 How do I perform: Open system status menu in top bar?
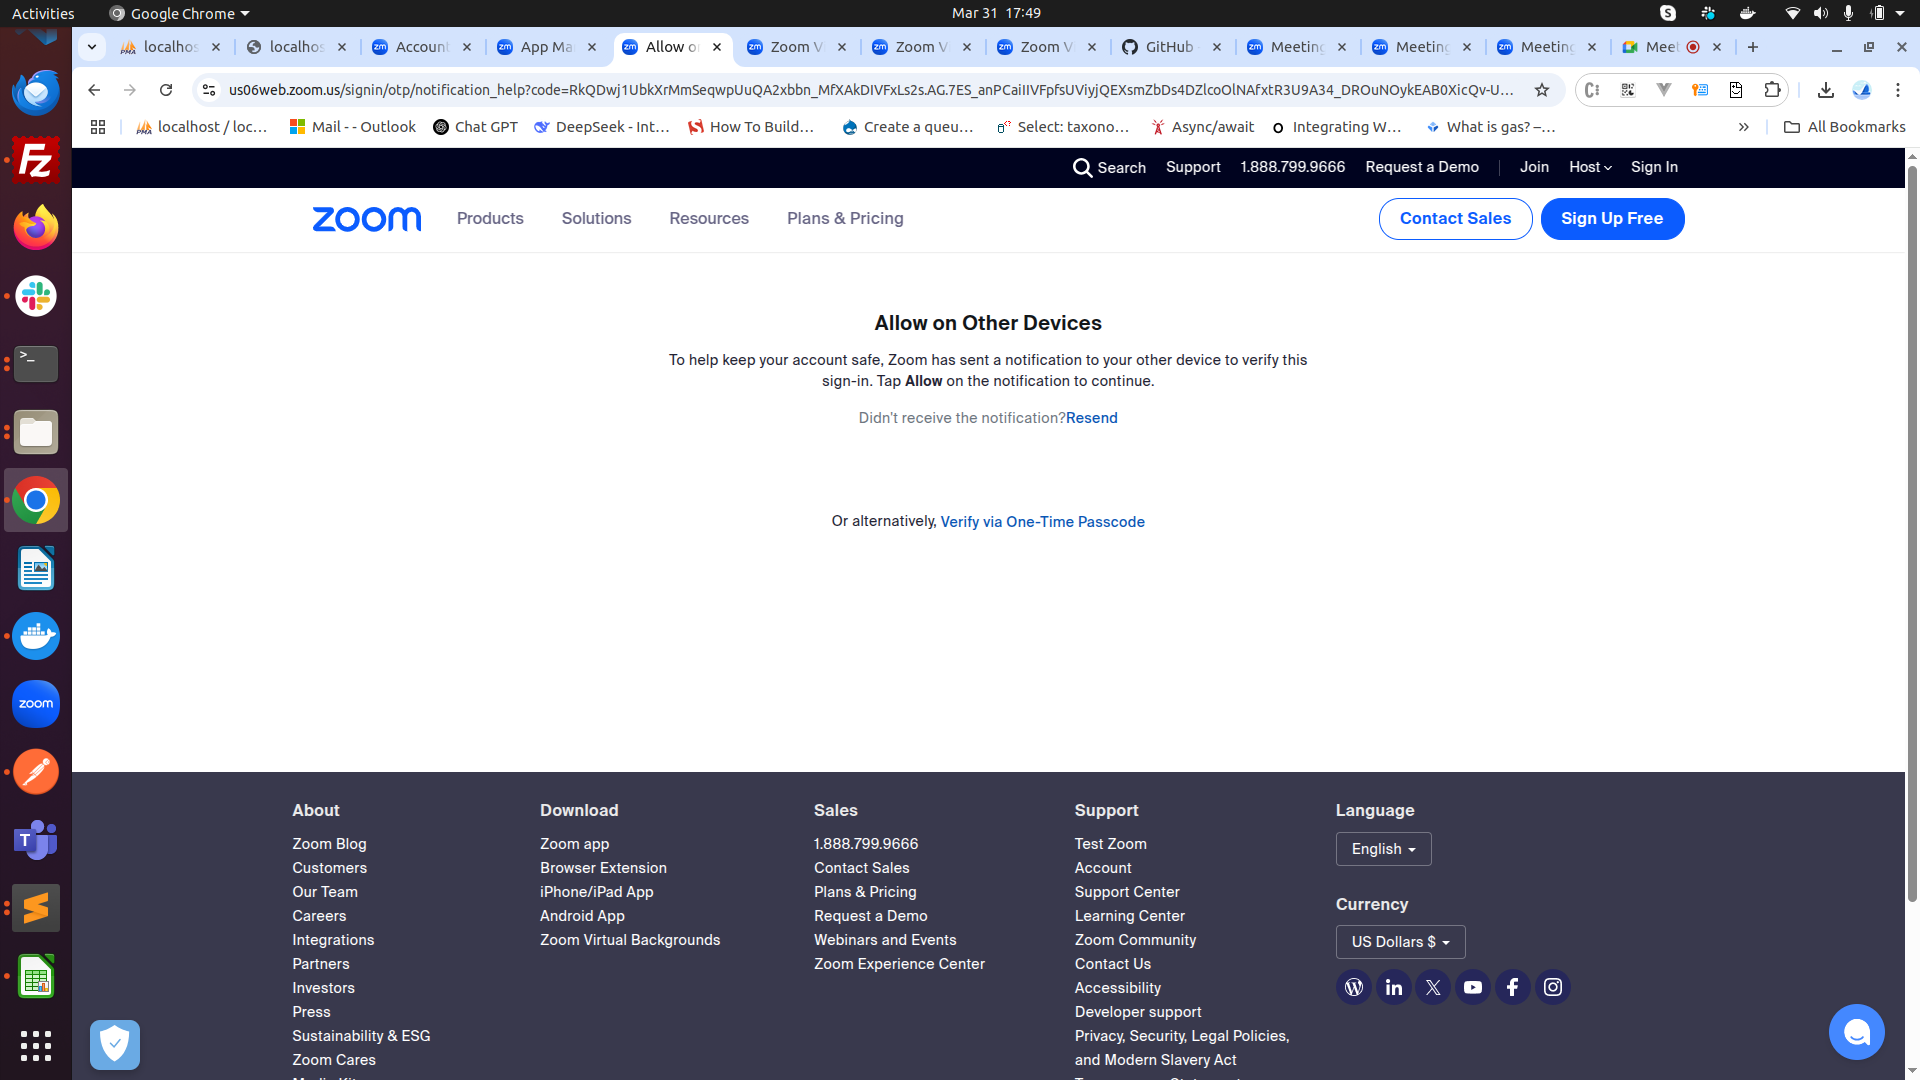(1846, 13)
